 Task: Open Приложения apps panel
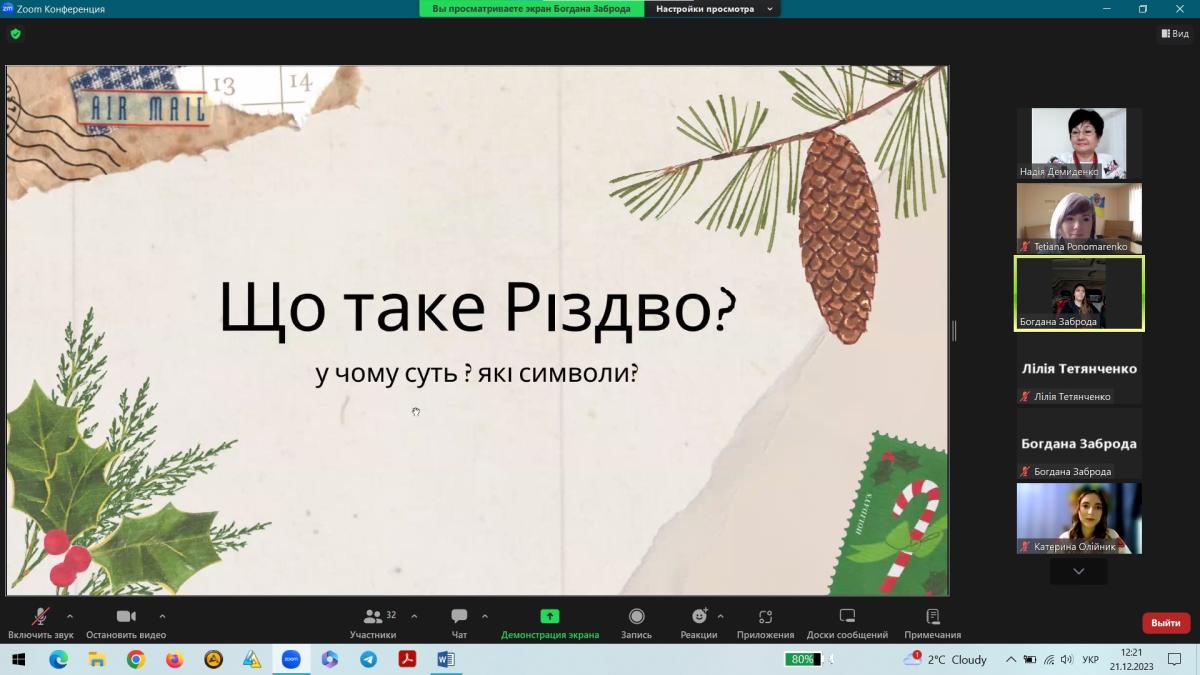point(765,622)
